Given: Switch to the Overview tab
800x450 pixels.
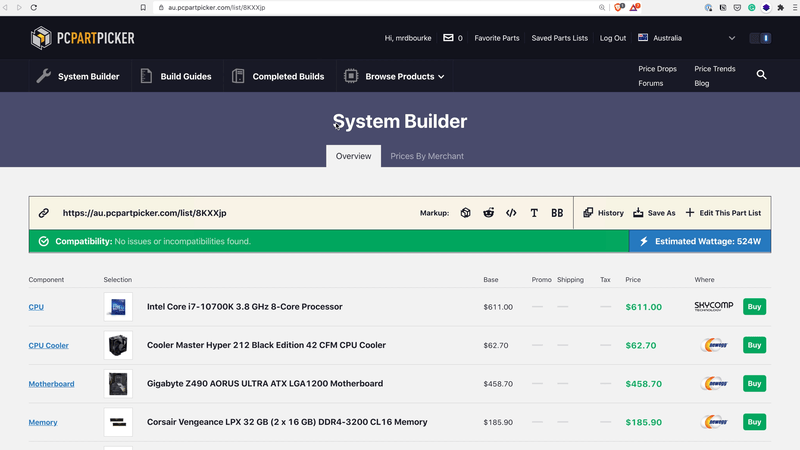Looking at the screenshot, I should coord(354,156).
